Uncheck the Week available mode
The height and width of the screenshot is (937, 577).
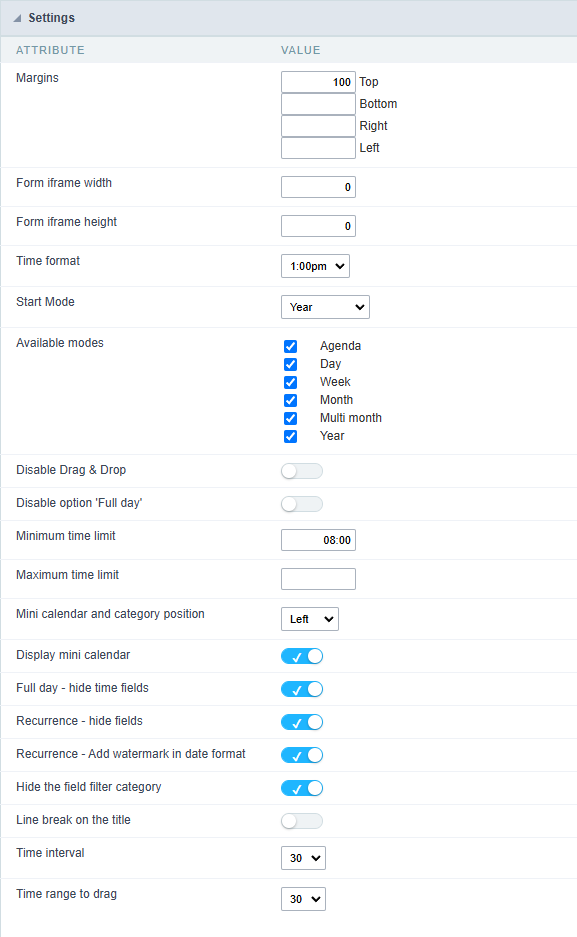pyautogui.click(x=290, y=381)
